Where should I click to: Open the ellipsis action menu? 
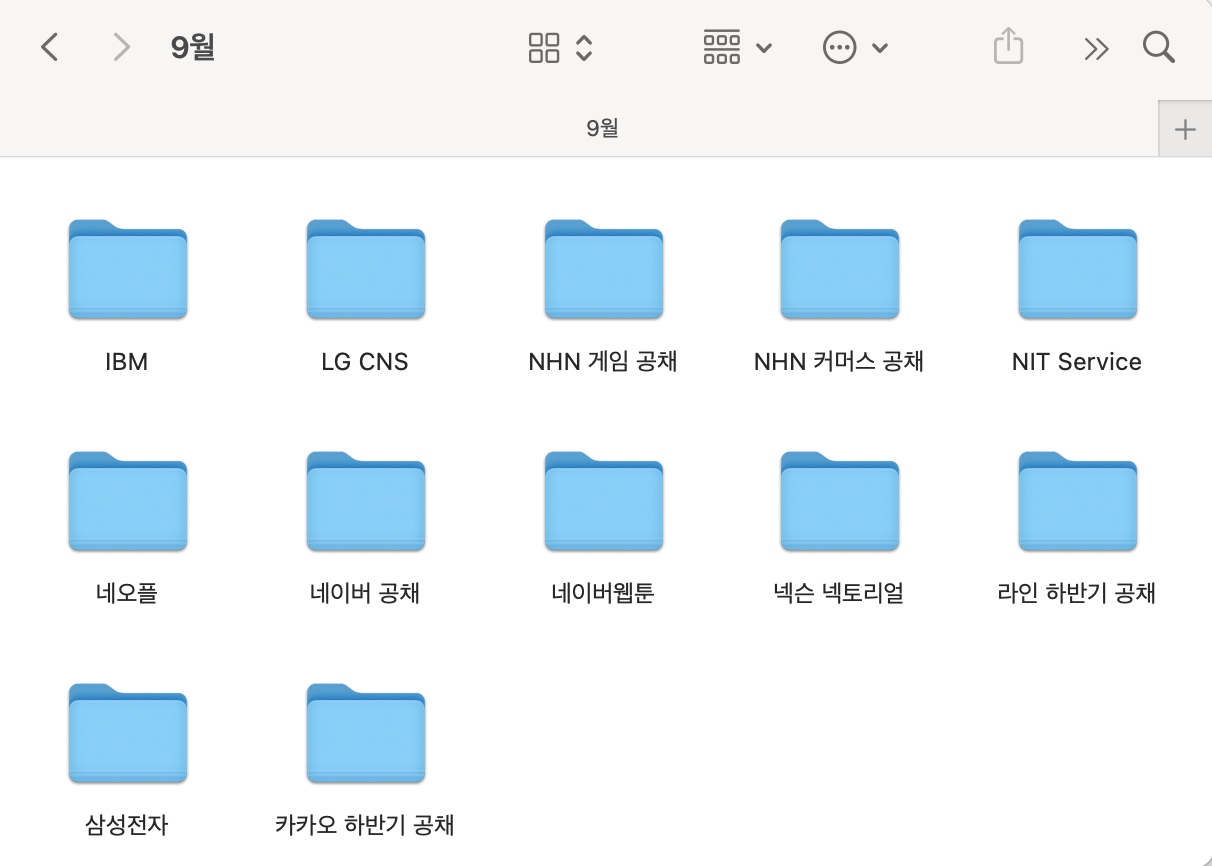855,47
